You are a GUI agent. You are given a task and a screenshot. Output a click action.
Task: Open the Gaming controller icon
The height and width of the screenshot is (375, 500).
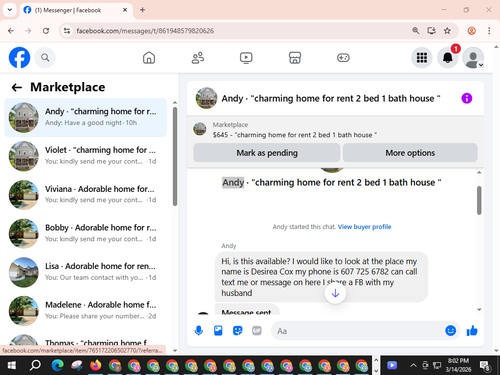coord(343,58)
